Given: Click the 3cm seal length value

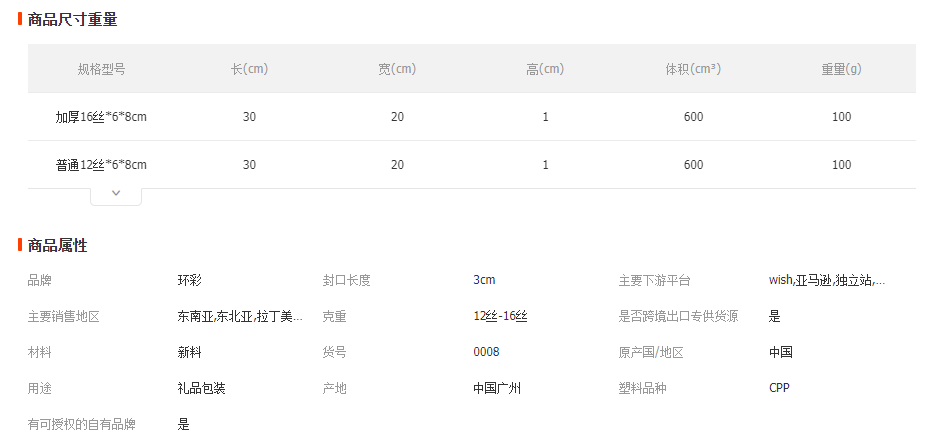Looking at the screenshot, I should [484, 280].
